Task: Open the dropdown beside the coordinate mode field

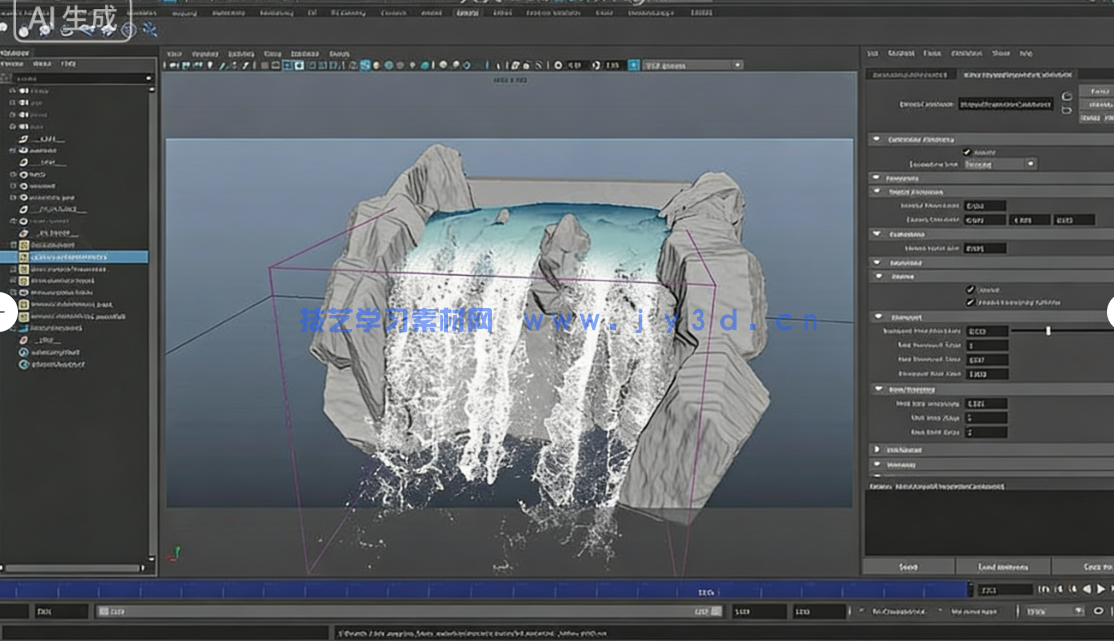Action: (x=1031, y=163)
